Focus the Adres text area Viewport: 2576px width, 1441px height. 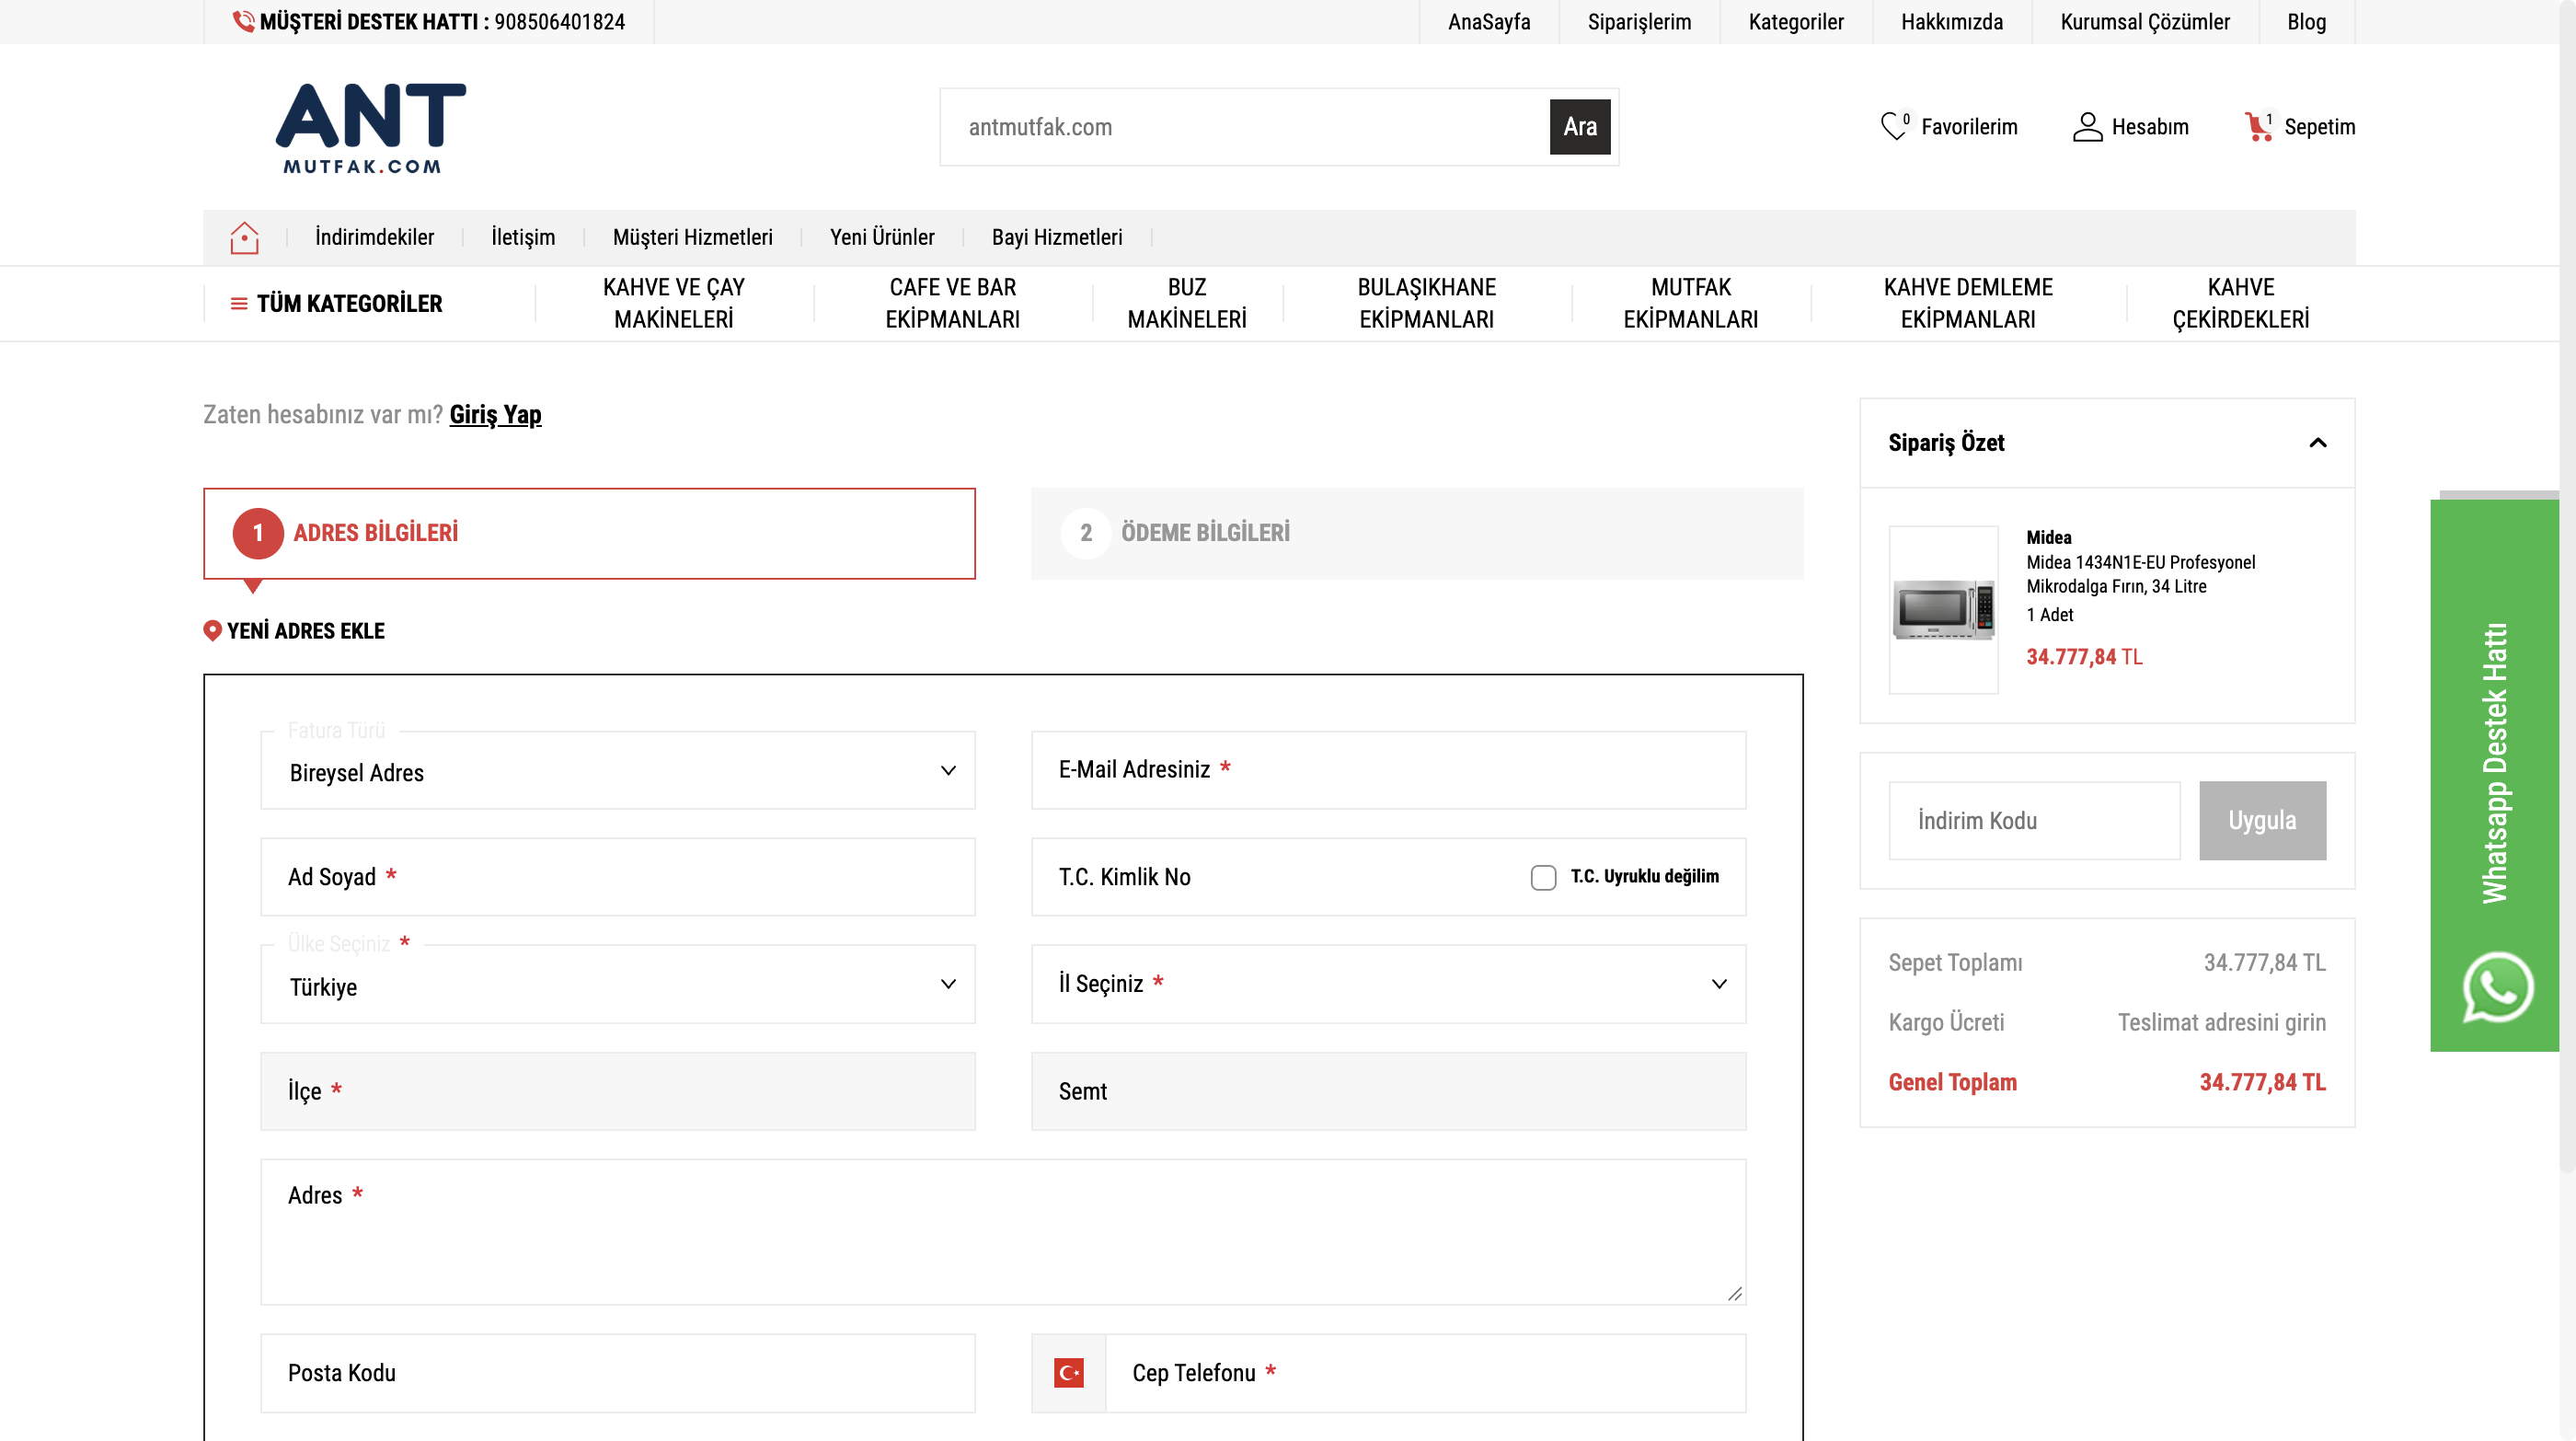click(x=1003, y=1232)
